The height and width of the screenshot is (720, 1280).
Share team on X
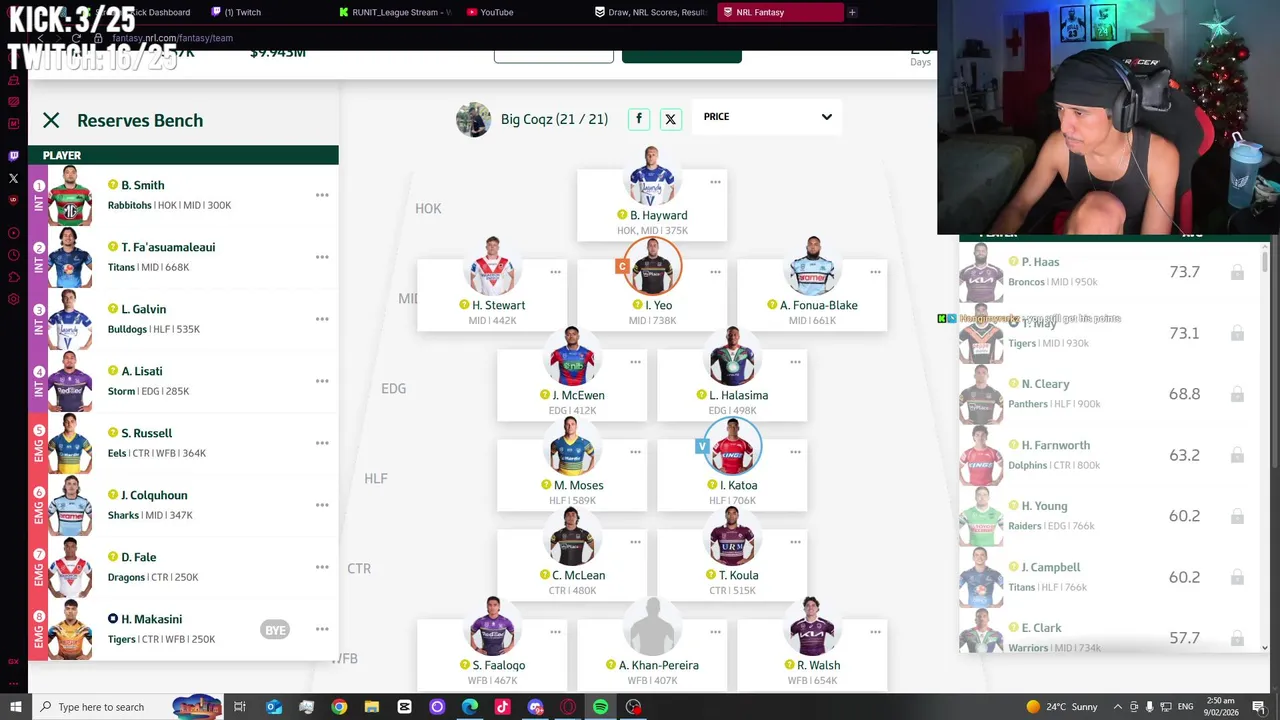[x=671, y=119]
